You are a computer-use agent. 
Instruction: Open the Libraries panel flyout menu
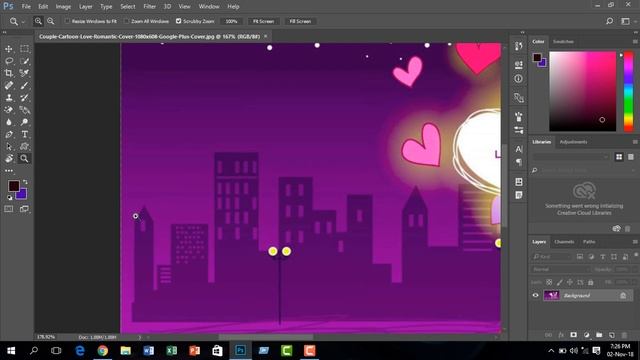coord(635,142)
